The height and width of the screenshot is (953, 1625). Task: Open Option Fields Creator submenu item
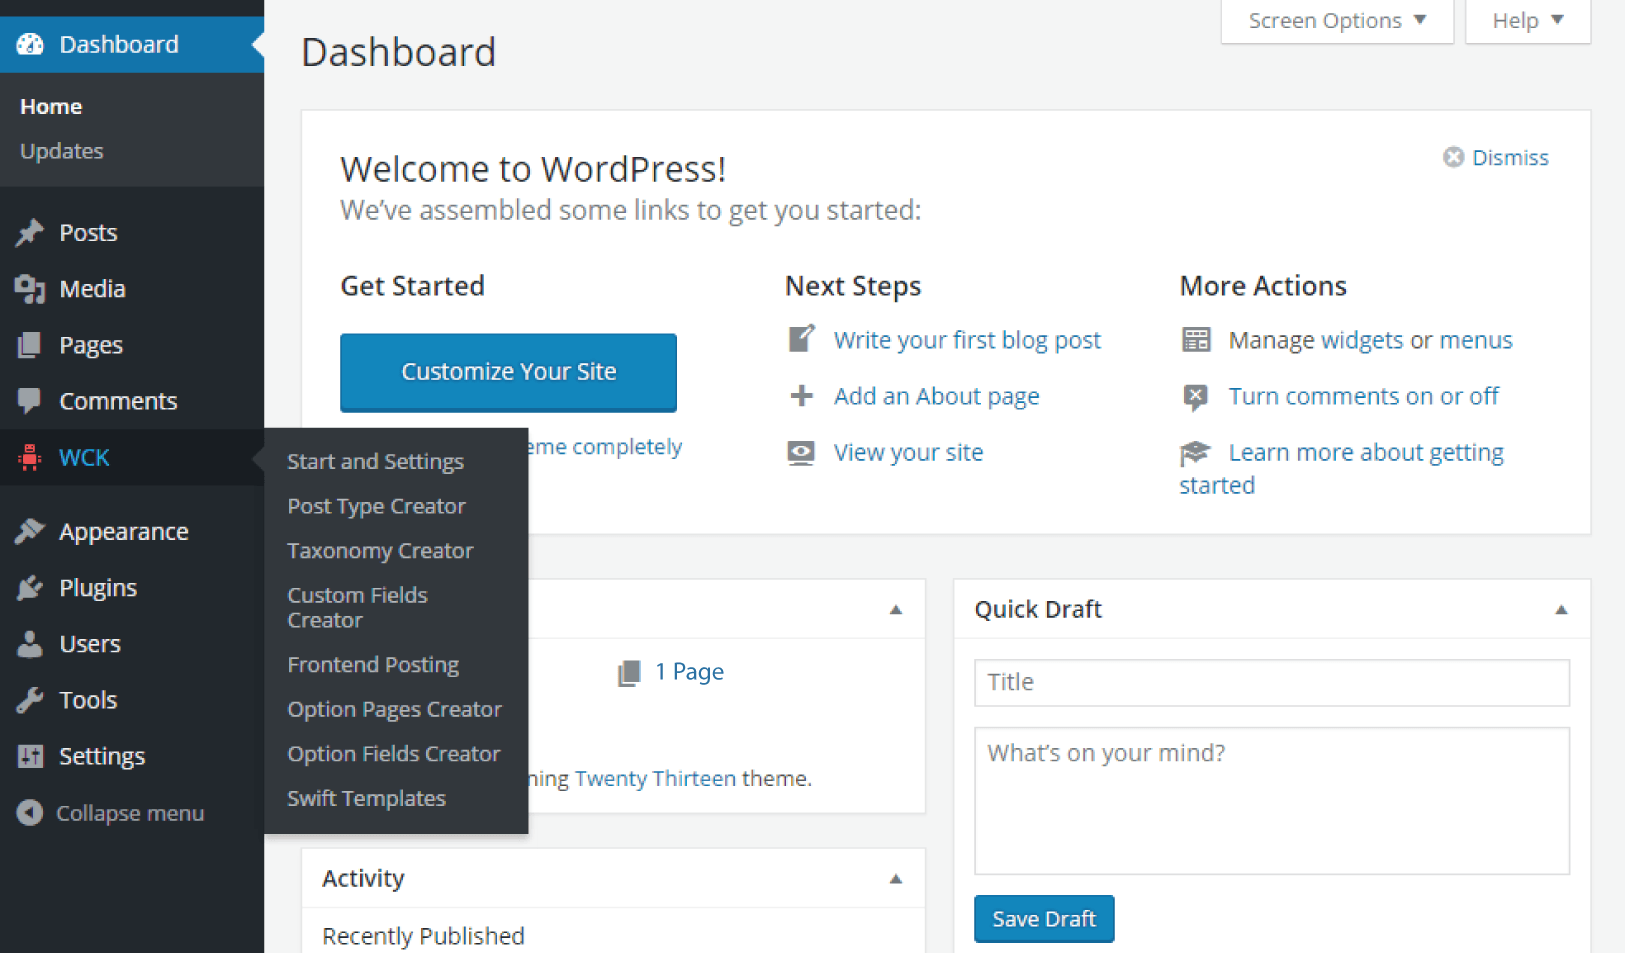396,753
